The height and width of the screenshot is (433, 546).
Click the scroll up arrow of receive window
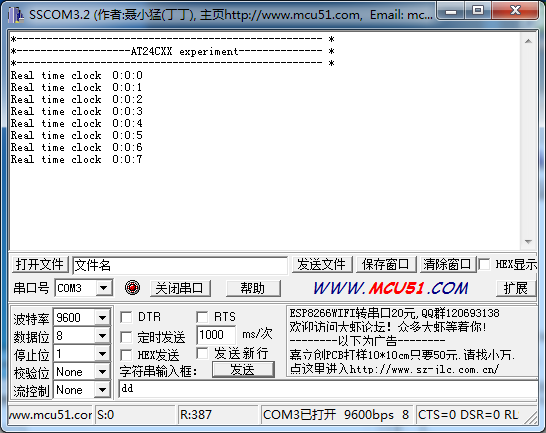(x=528, y=41)
